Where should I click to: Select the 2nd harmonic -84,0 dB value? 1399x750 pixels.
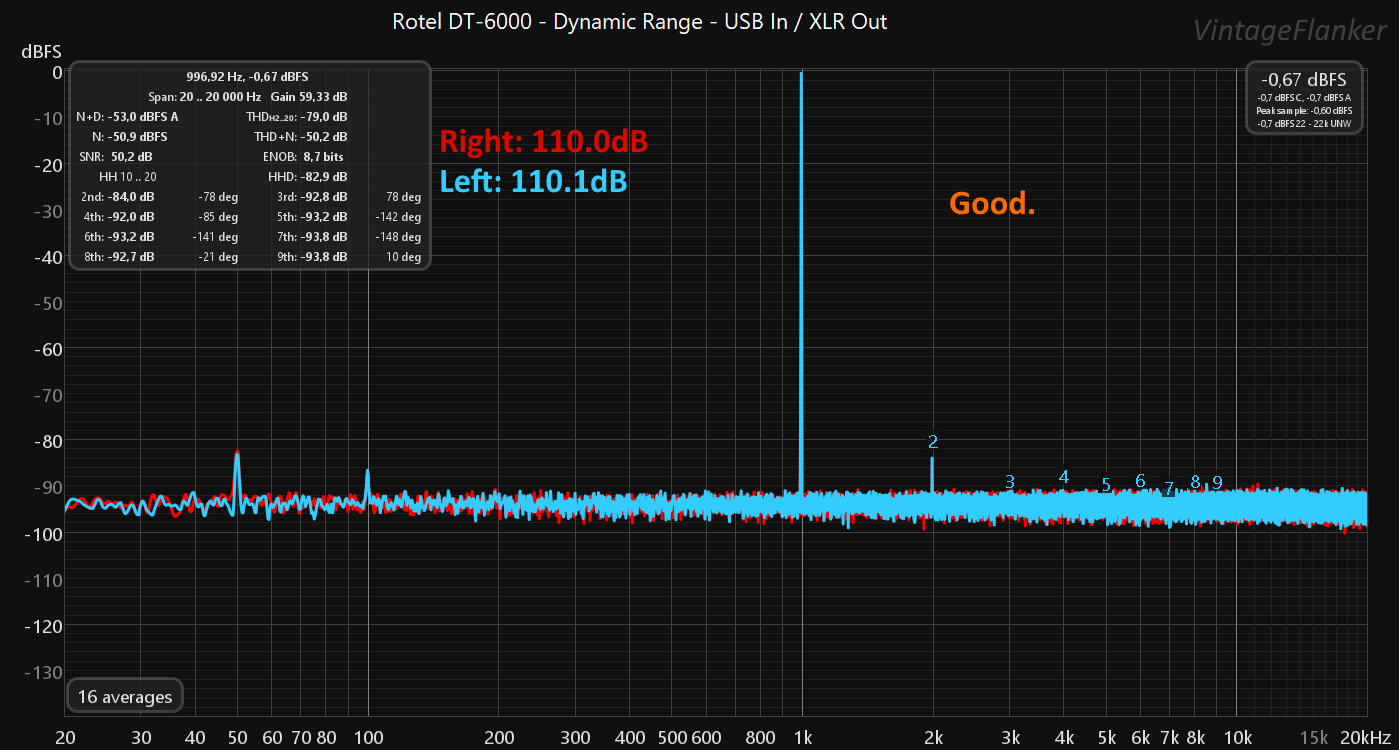point(131,197)
